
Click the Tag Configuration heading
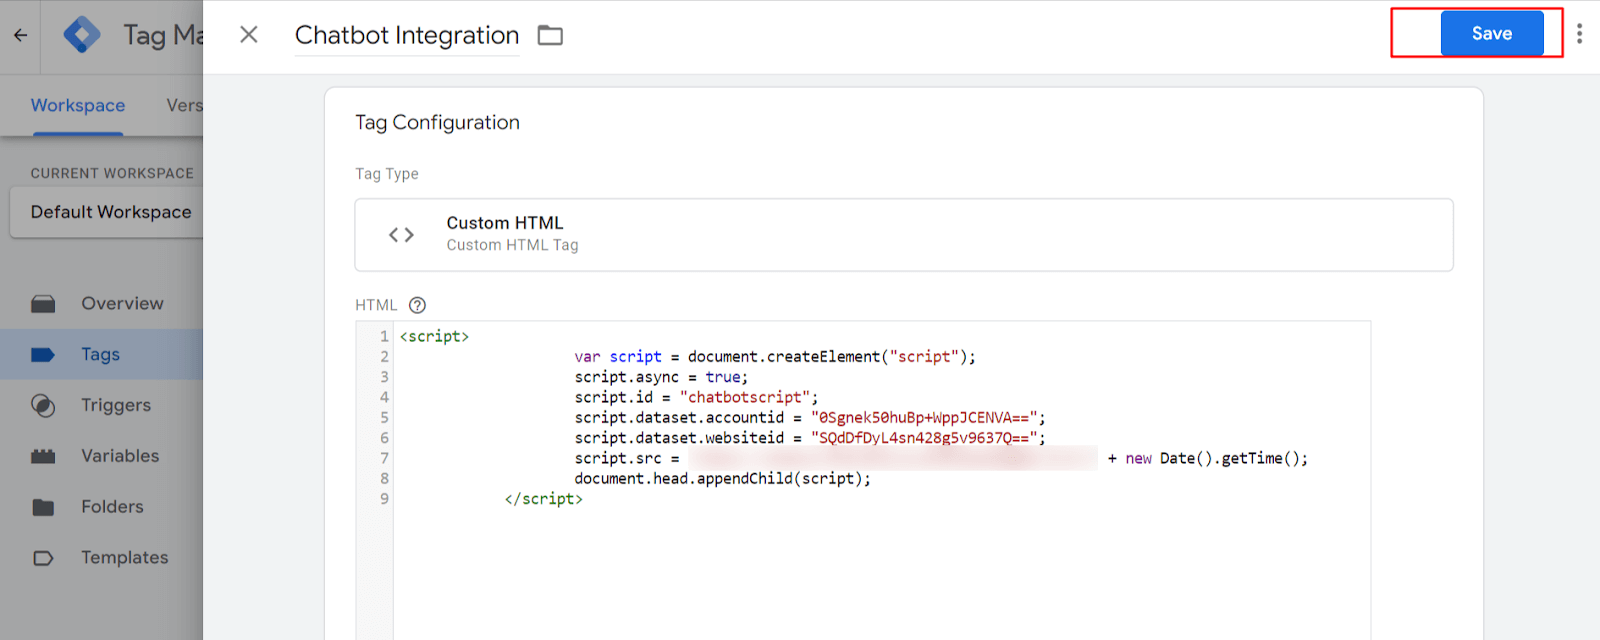pos(437,122)
